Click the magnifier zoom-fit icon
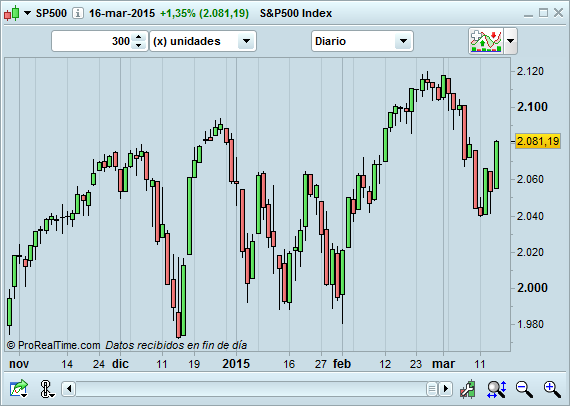 497,389
